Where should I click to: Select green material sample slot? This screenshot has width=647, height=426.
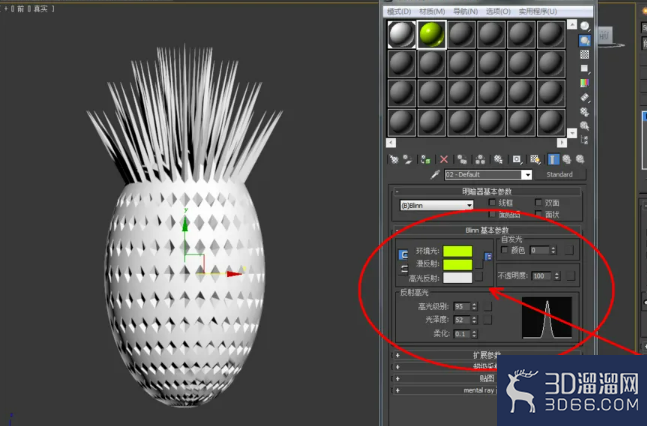click(431, 34)
